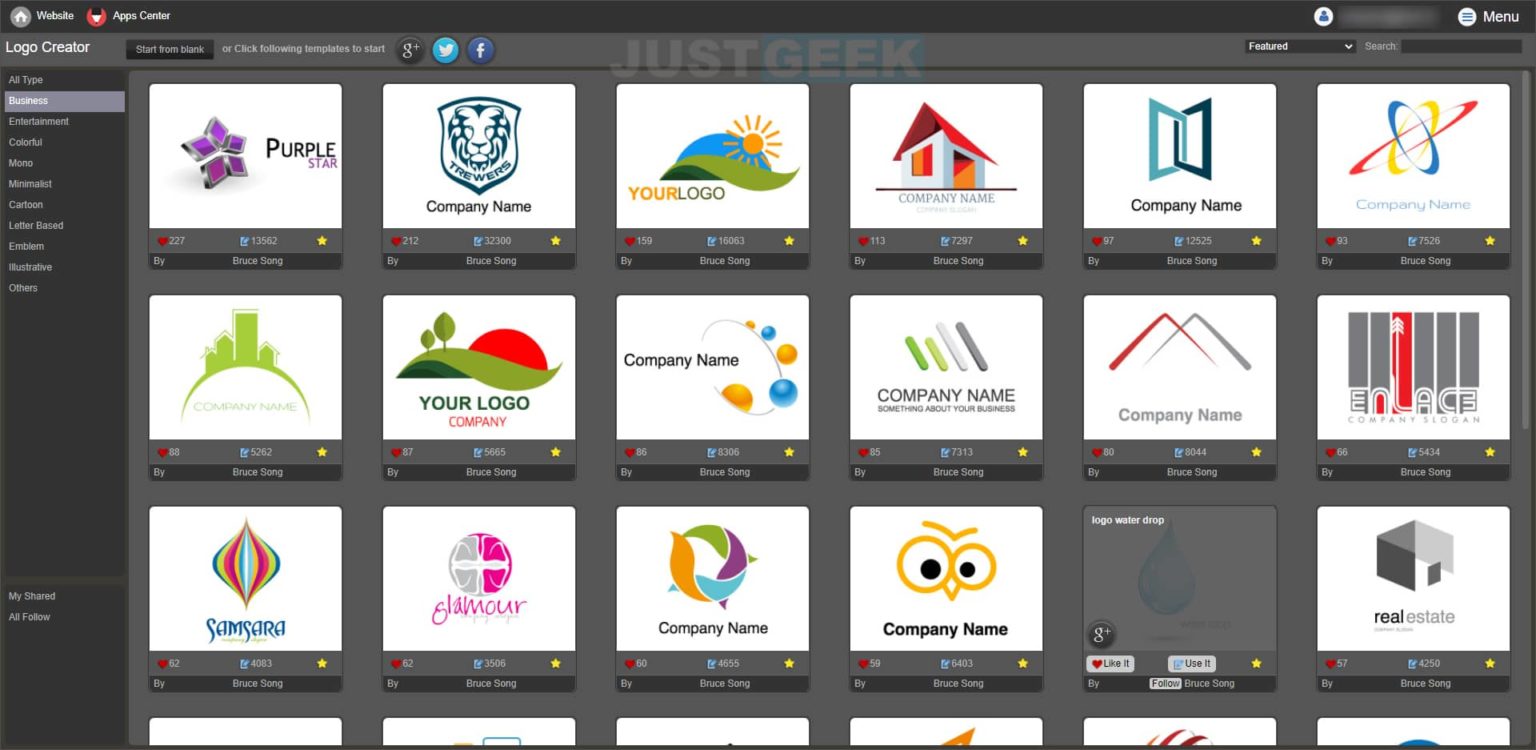Screen dimensions: 1536x750
Task: Select the Entertainment category
Action: tap(64, 122)
